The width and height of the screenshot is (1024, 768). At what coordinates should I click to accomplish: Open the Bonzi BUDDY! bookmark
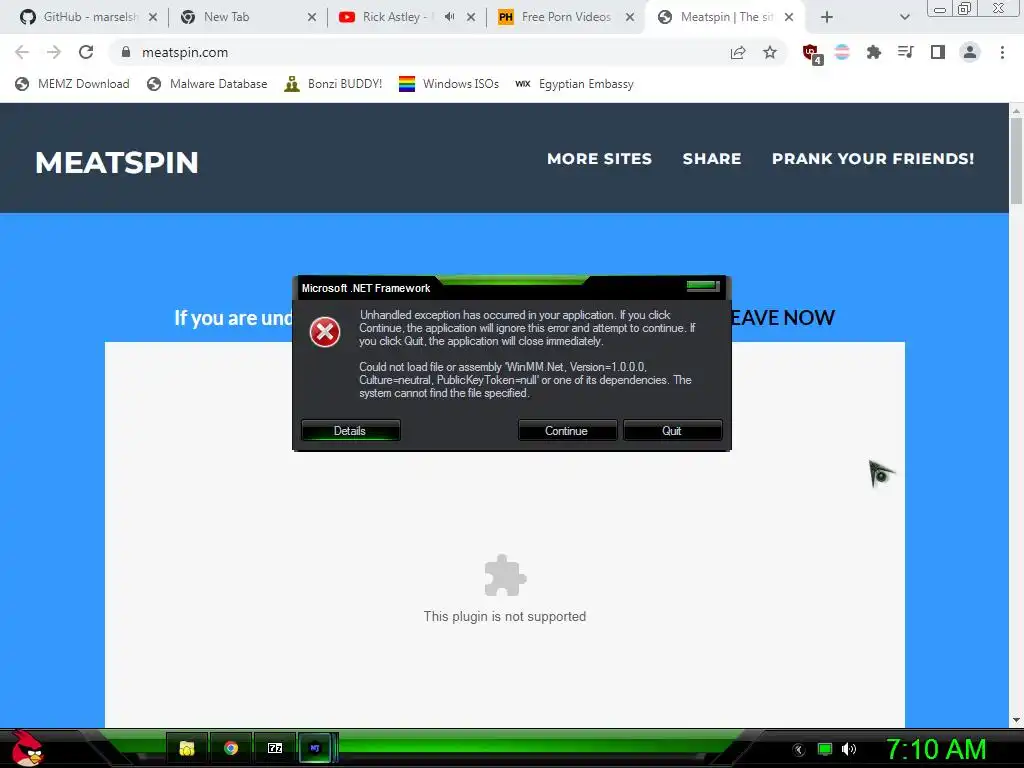333,84
